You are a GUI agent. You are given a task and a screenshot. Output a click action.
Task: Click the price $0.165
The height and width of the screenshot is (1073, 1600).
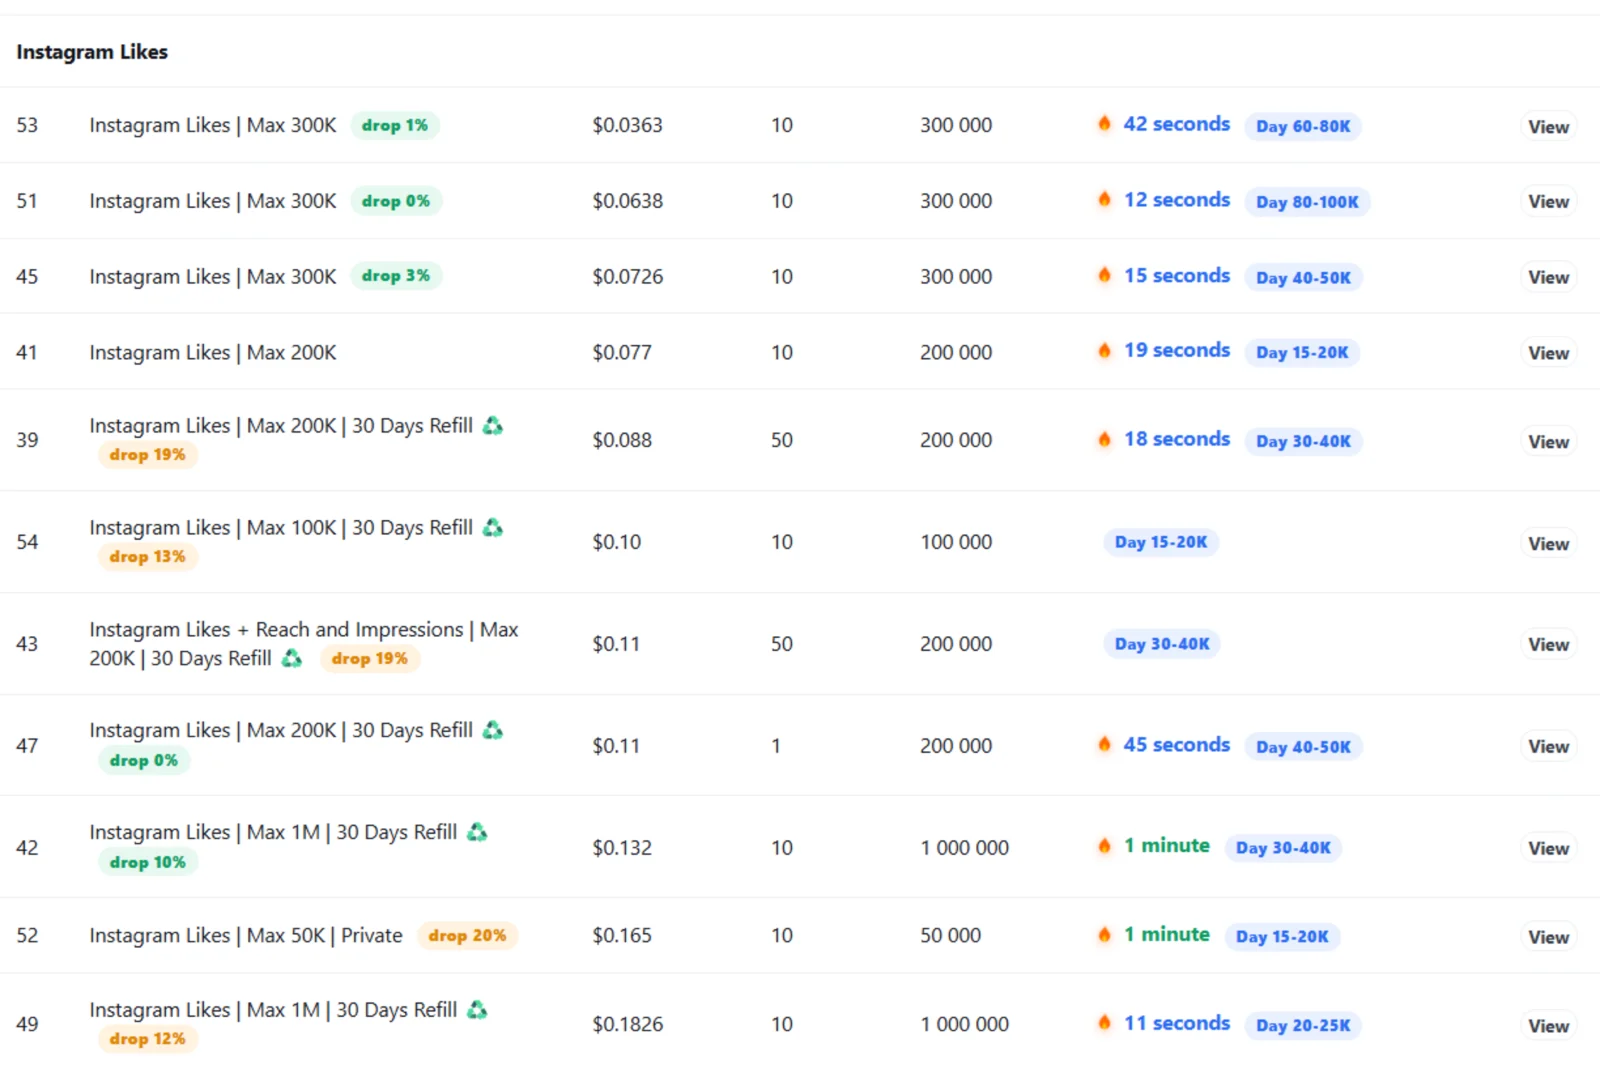(622, 935)
